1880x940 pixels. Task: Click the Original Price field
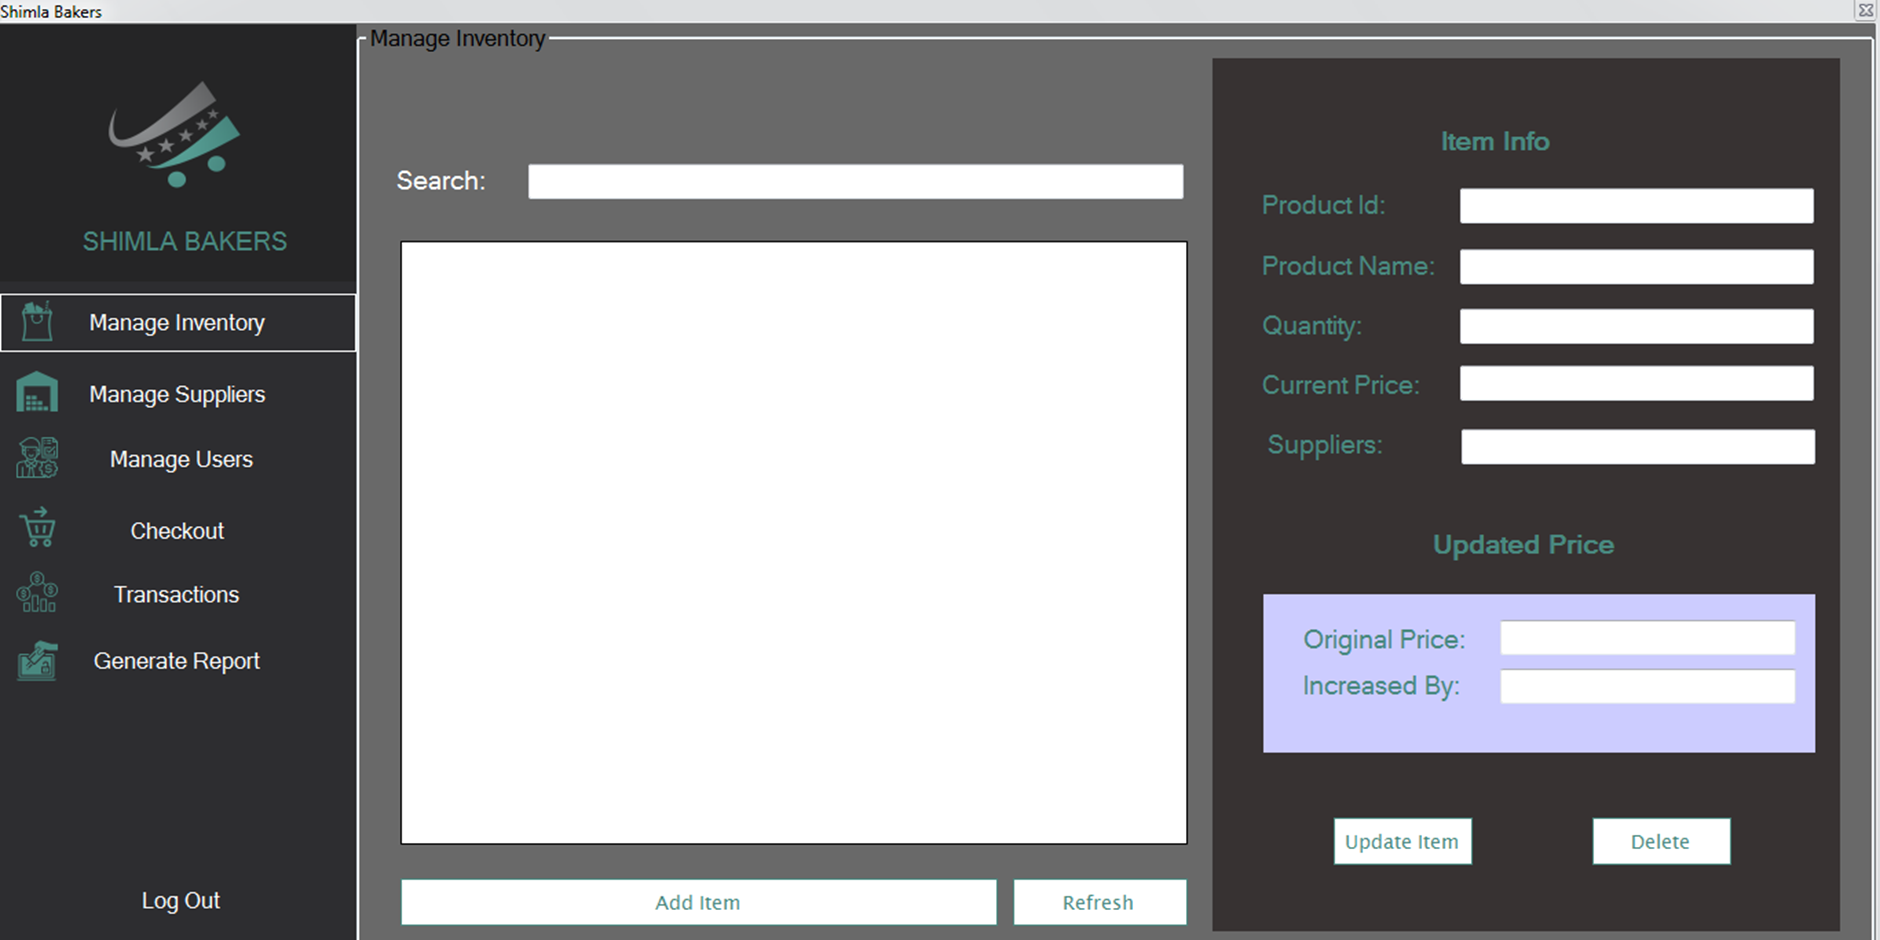coord(1647,638)
